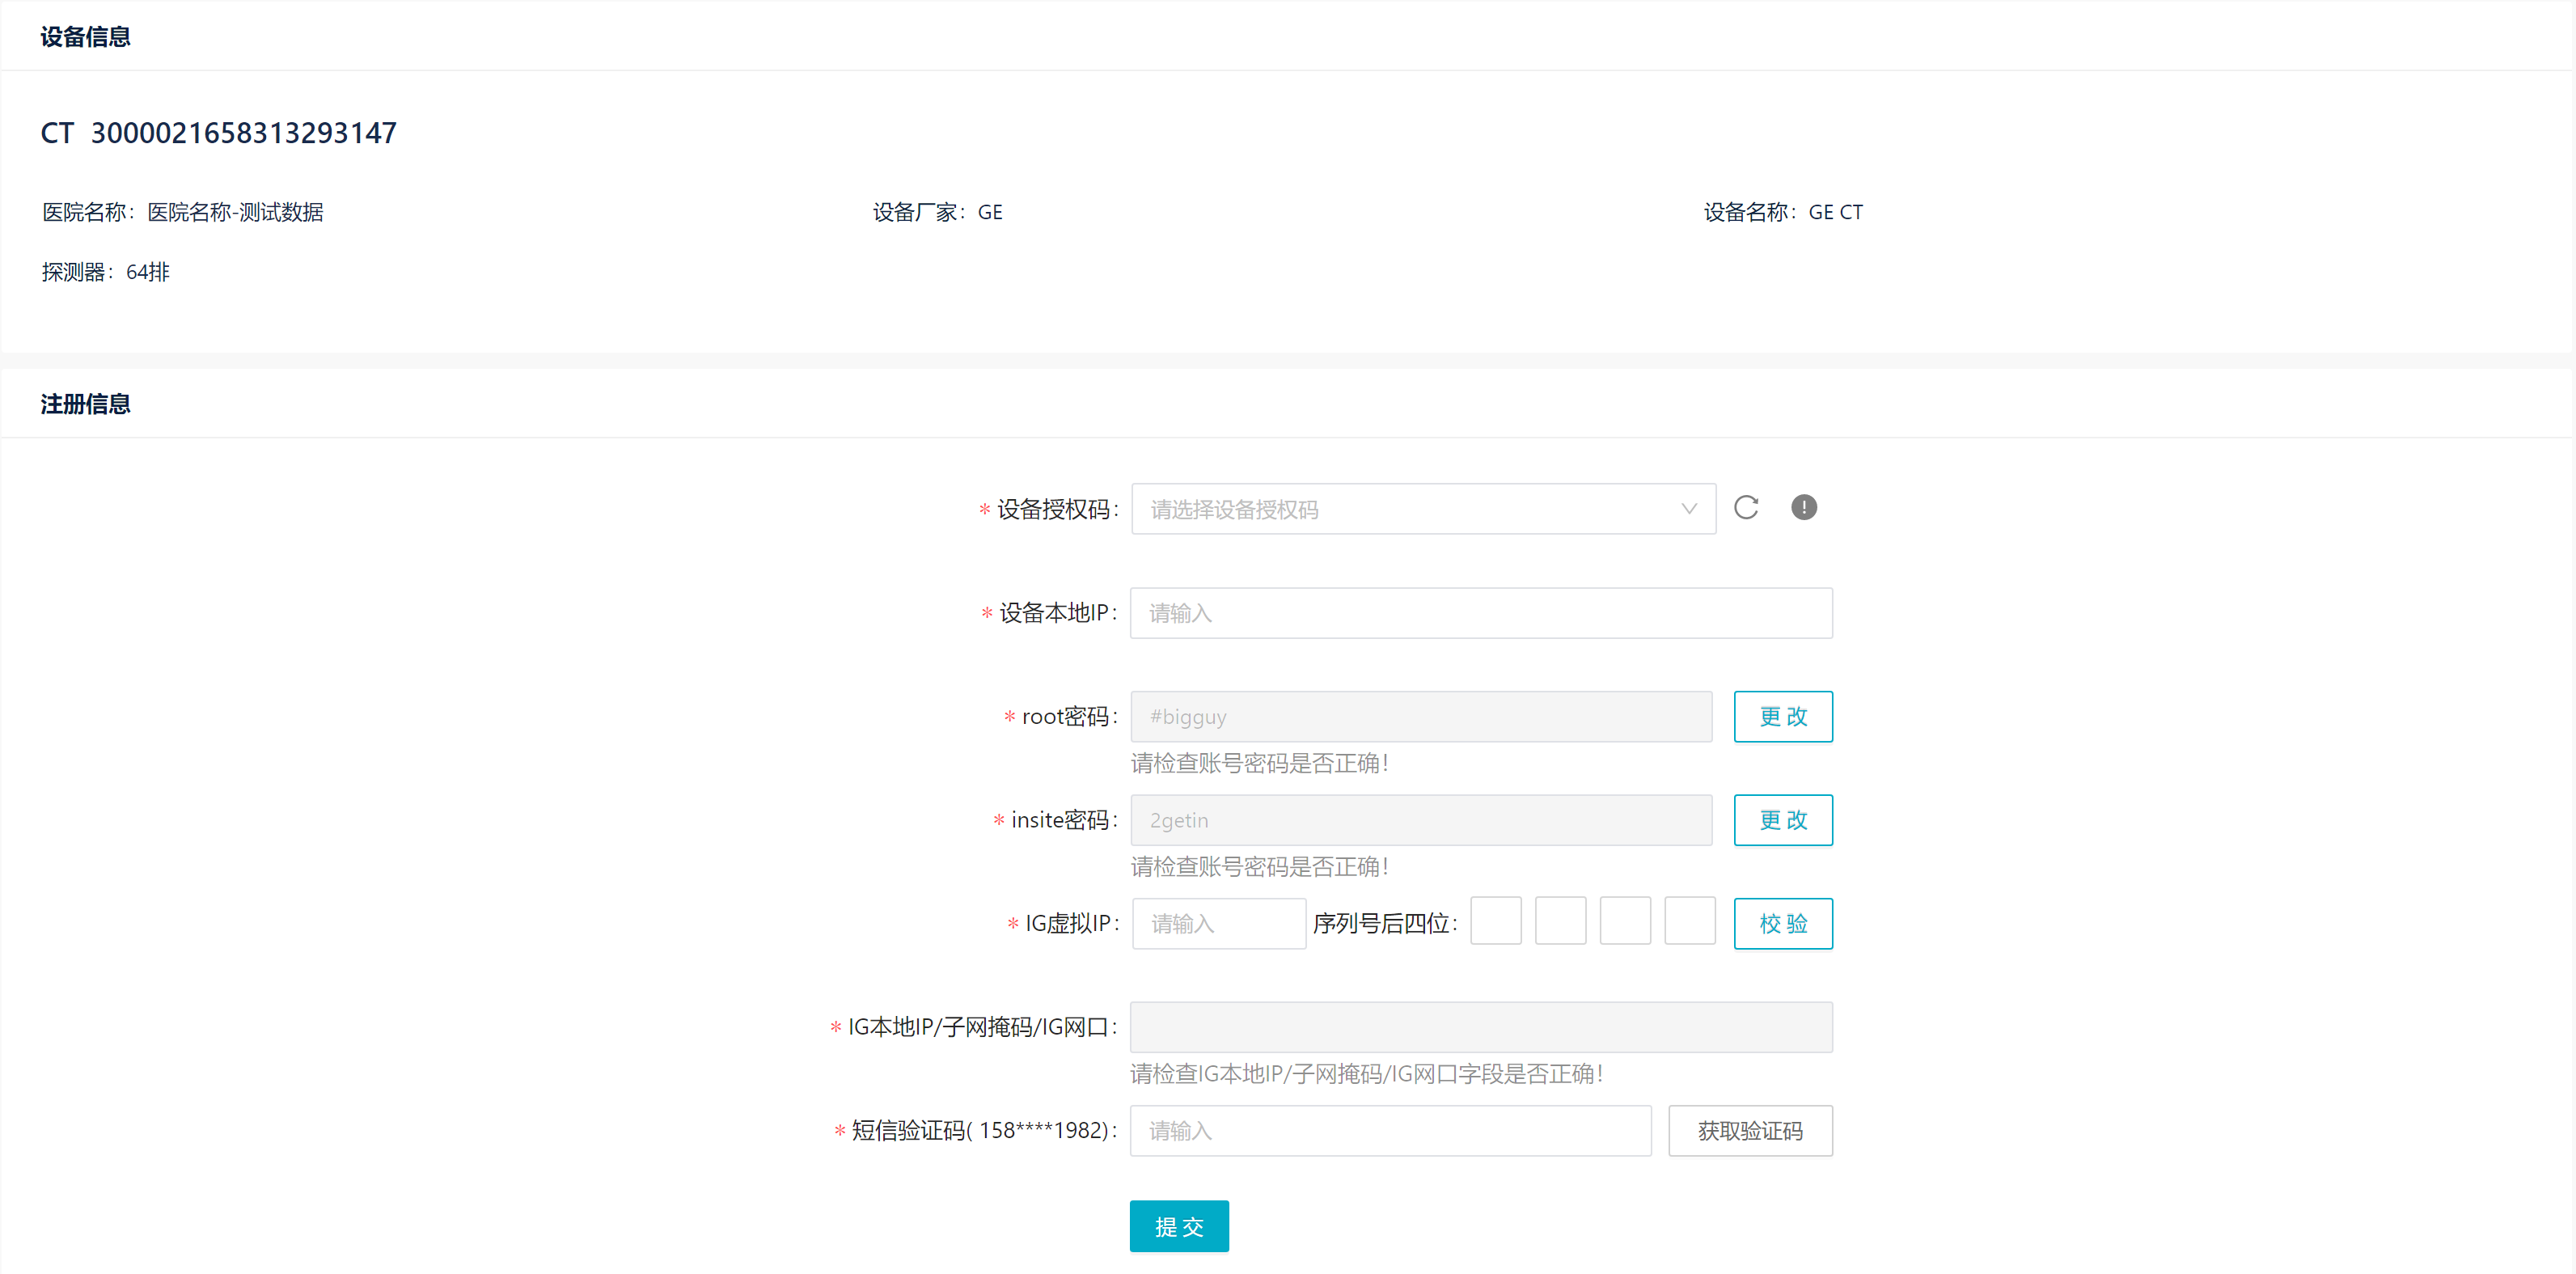This screenshot has width=2576, height=1274.
Task: Click the IG本地IP/子网掩码/IG网口 field
Action: point(1480,1026)
